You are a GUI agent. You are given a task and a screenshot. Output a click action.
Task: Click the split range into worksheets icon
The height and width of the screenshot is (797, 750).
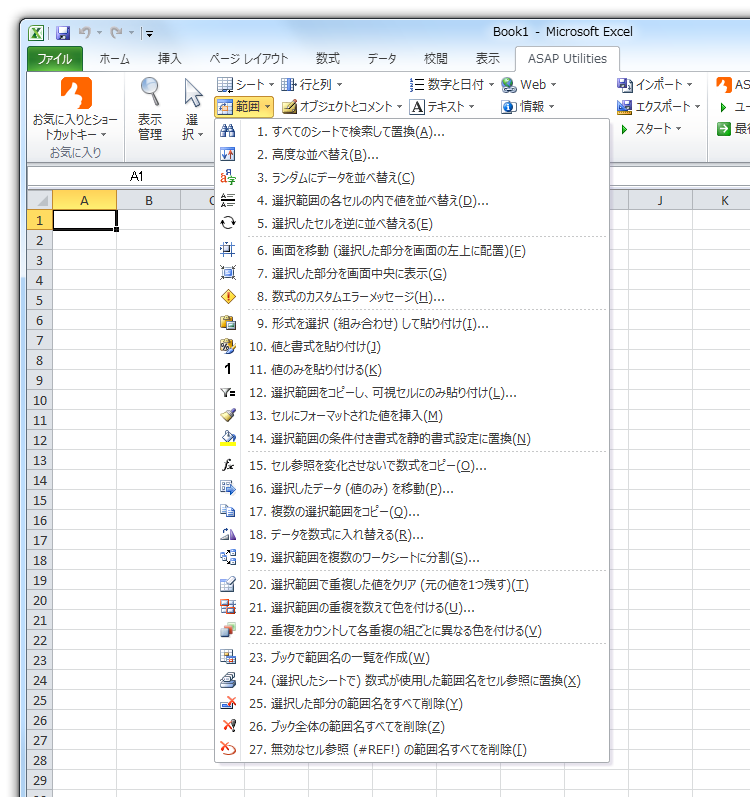[x=228, y=557]
